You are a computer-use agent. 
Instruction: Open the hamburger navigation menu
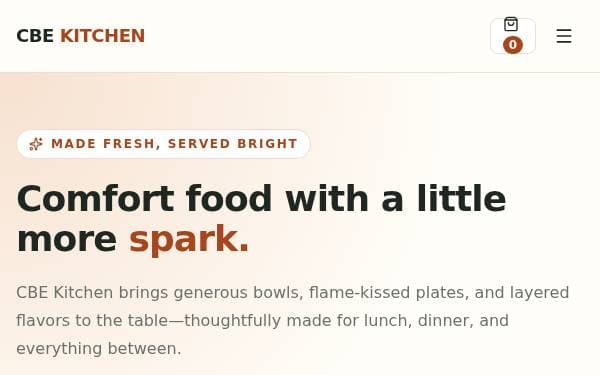point(564,36)
